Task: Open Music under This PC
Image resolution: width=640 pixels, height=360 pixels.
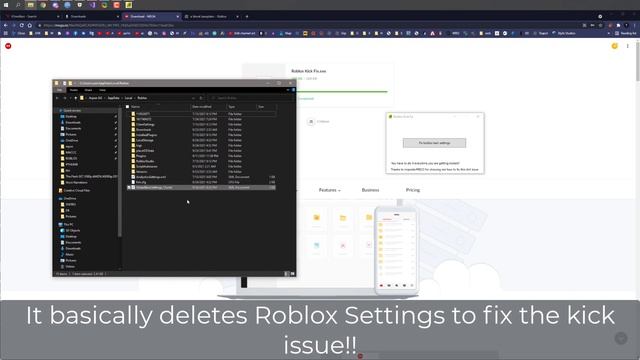Action: (69, 254)
